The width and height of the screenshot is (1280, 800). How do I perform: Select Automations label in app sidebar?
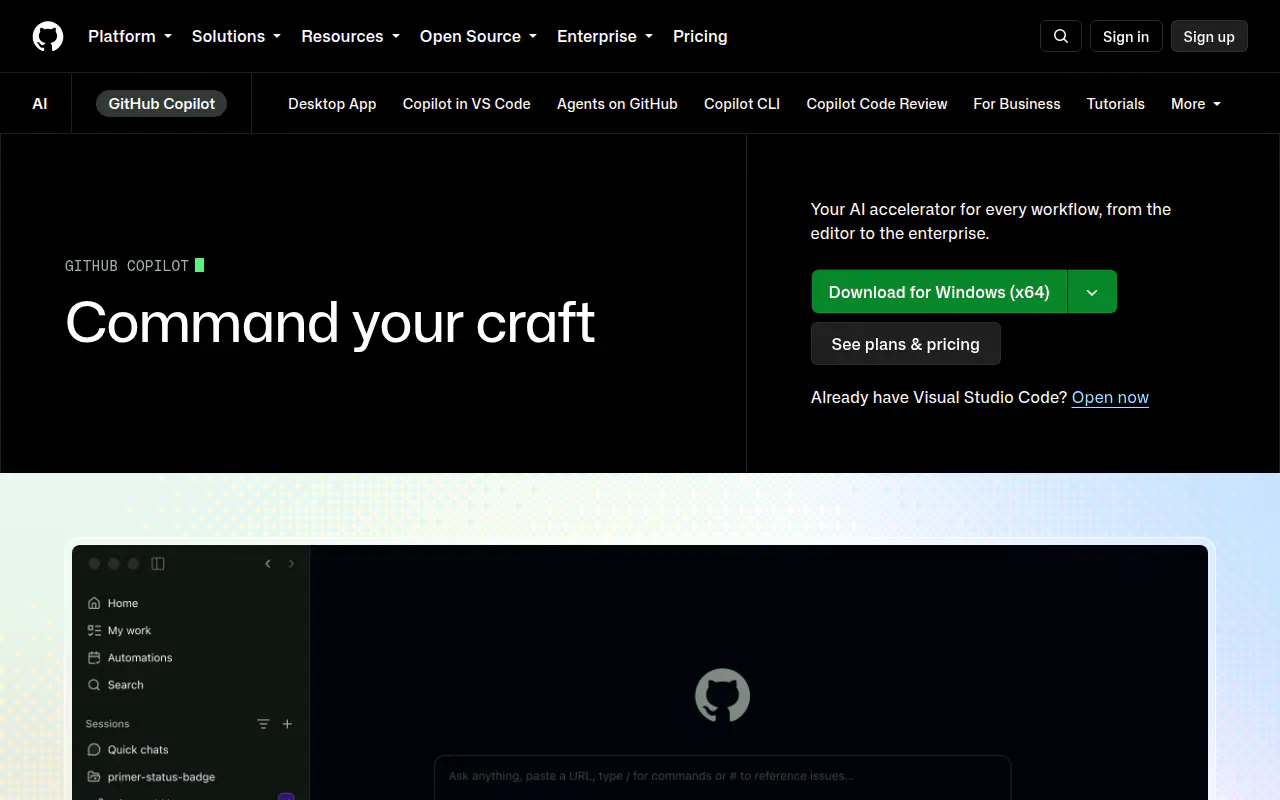coord(140,657)
